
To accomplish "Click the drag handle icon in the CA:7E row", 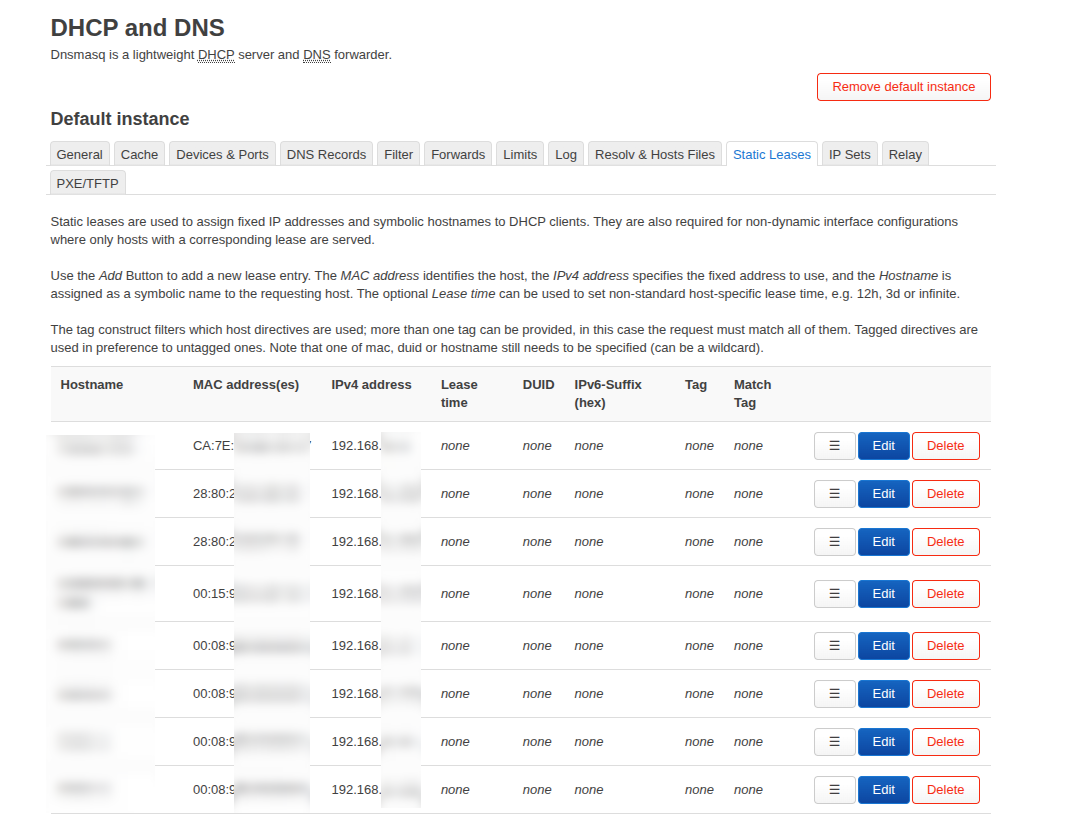I will (x=834, y=446).
